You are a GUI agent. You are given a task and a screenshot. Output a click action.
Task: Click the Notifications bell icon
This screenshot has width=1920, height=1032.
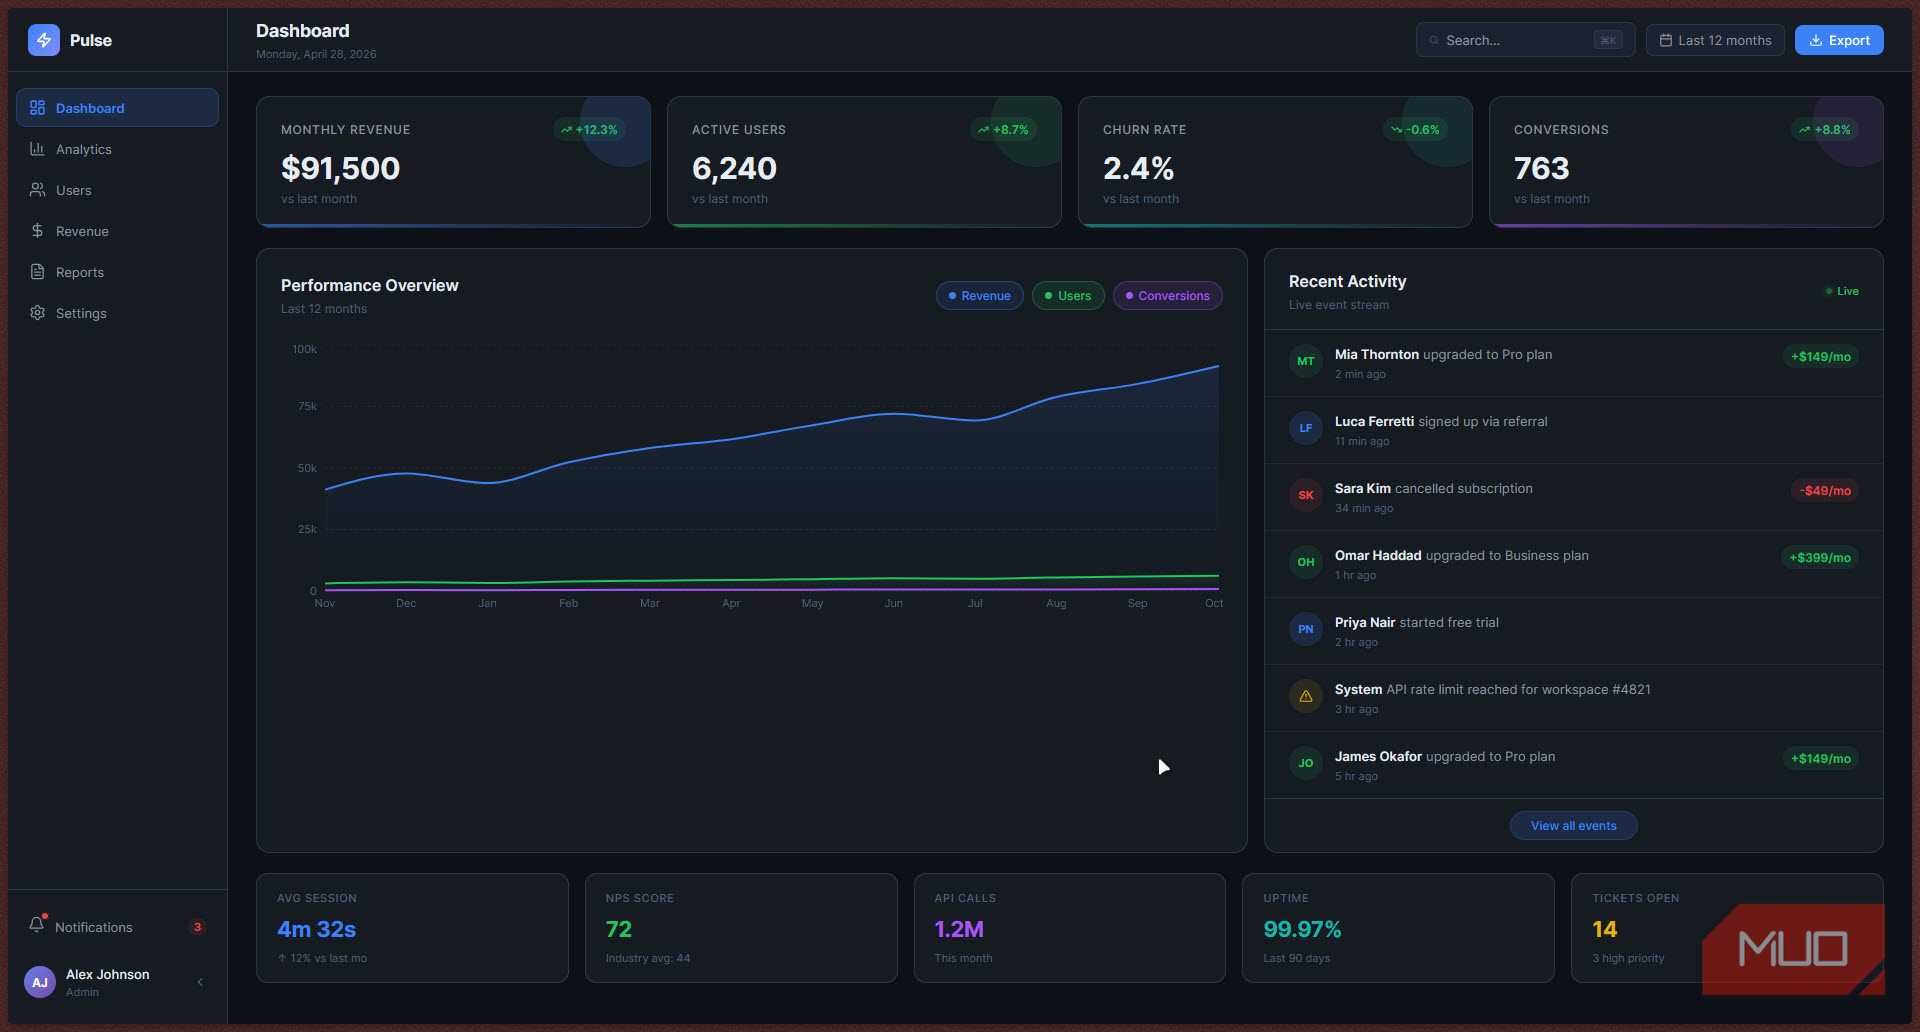pyautogui.click(x=37, y=925)
